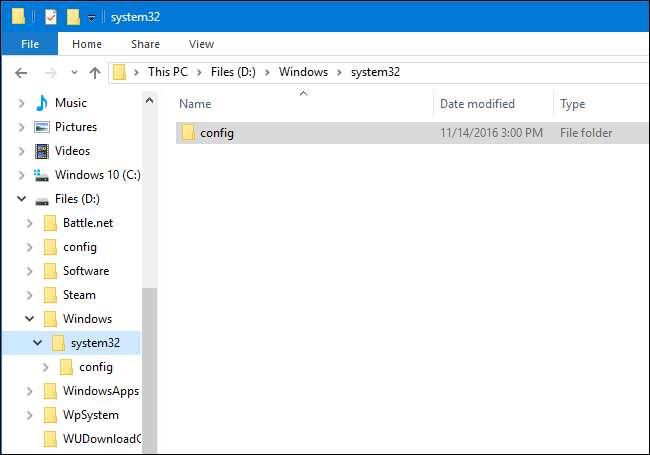Select the config folder in file list

(216, 132)
